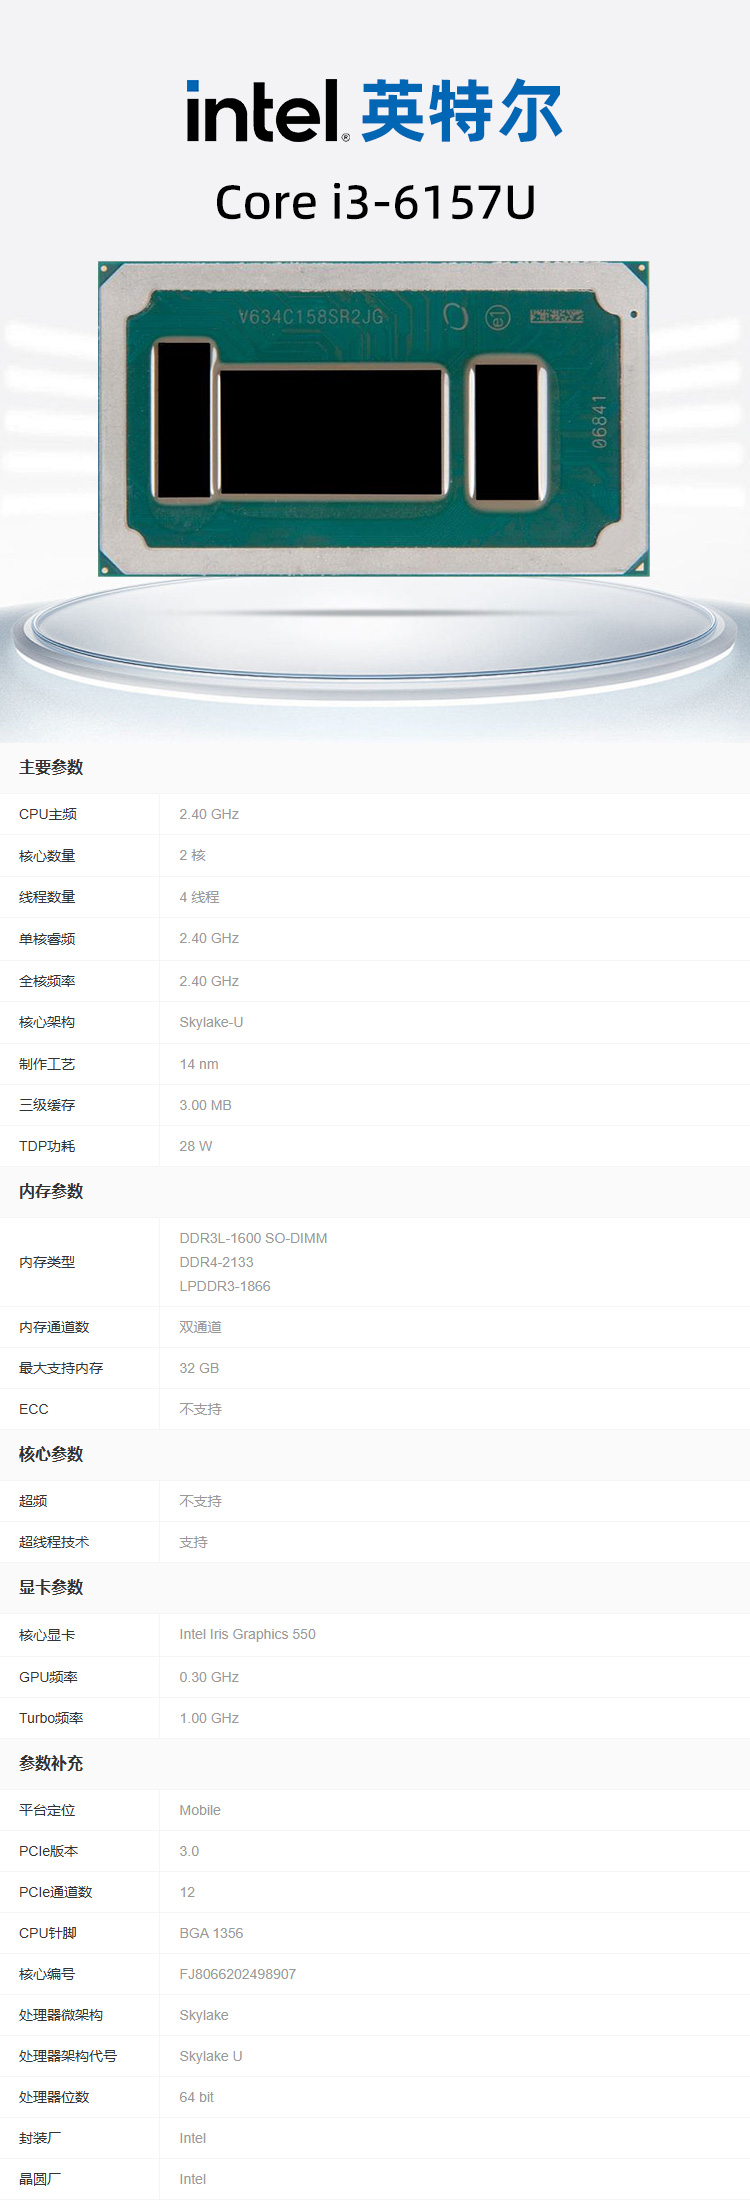Image resolution: width=750 pixels, height=2200 pixels.
Task: Click the 2 核 value
Action: (192, 855)
